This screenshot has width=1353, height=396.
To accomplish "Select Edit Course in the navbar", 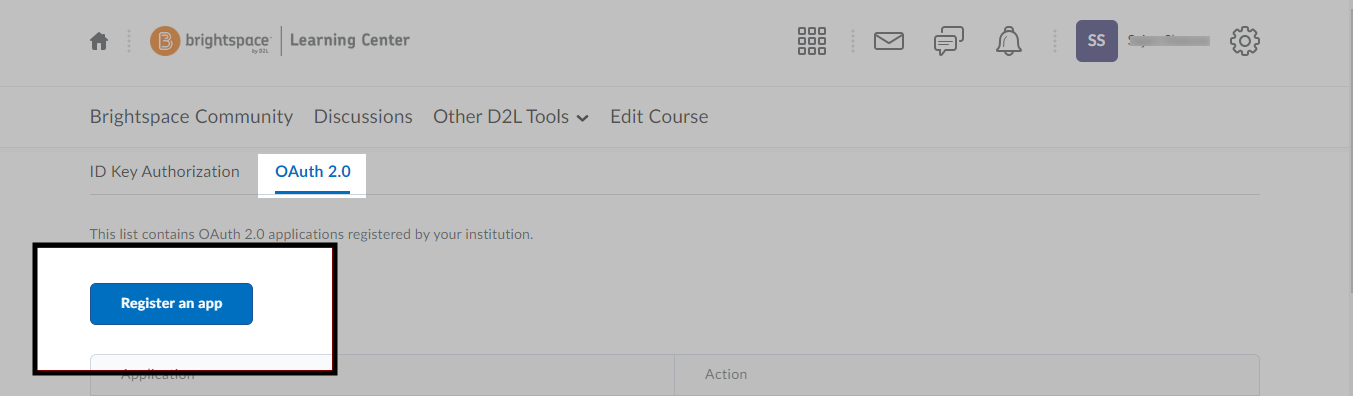I will click(659, 117).
